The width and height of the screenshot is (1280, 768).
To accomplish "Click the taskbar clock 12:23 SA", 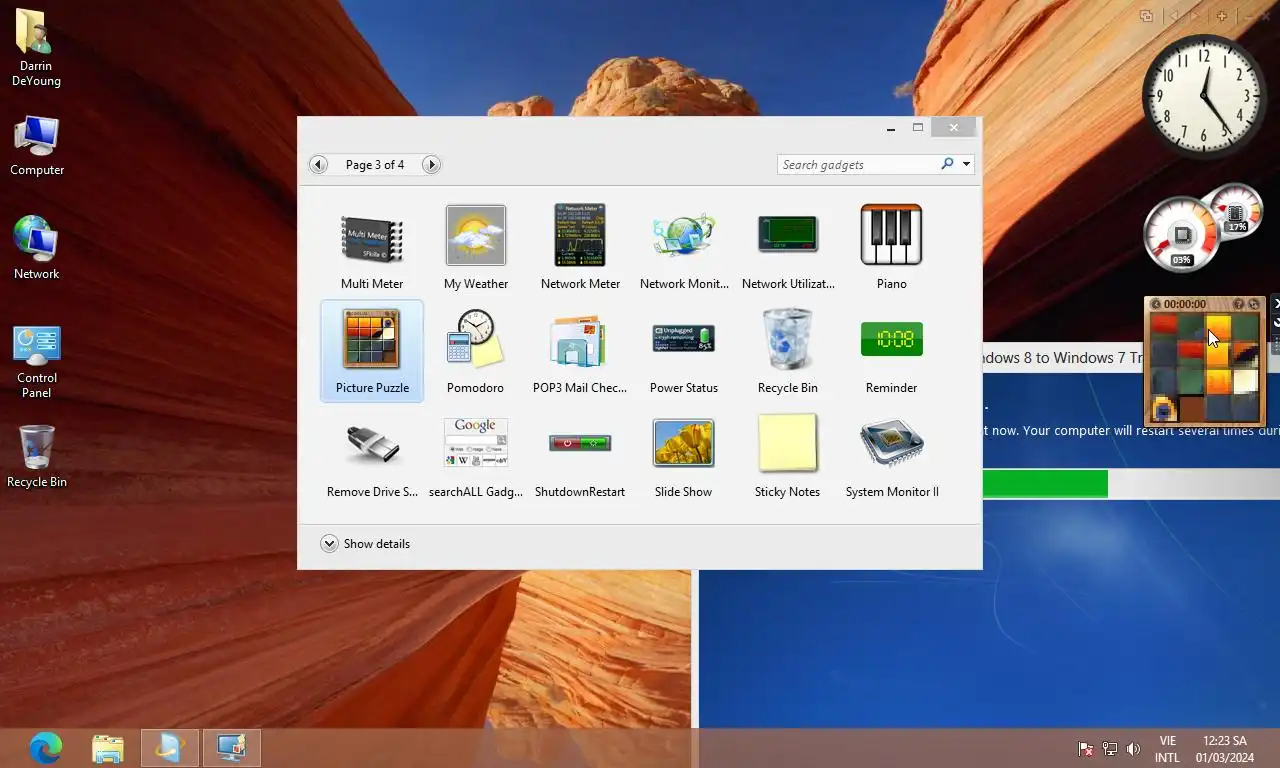I will click(1225, 749).
